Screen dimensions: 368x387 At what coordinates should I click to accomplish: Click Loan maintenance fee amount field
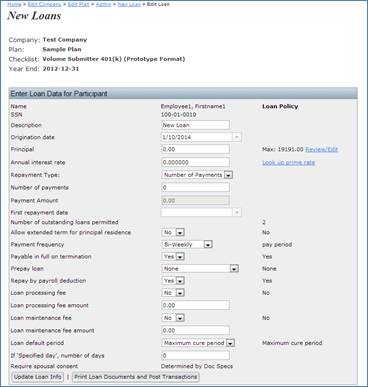(195, 330)
